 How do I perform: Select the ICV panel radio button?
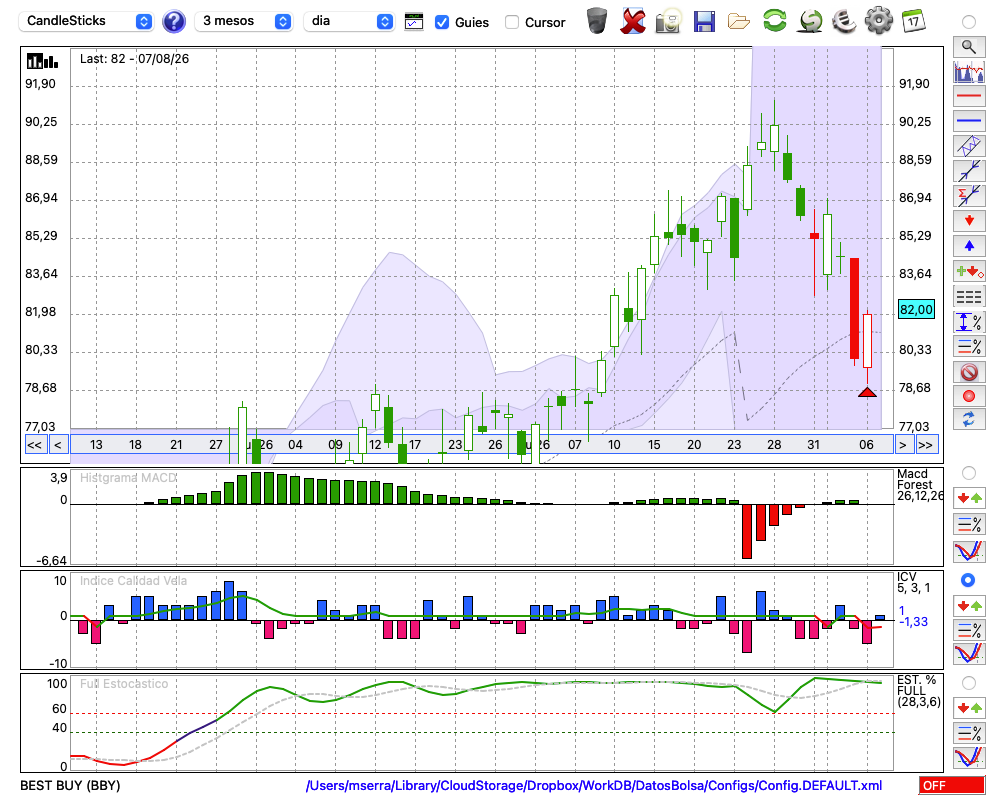[968, 580]
